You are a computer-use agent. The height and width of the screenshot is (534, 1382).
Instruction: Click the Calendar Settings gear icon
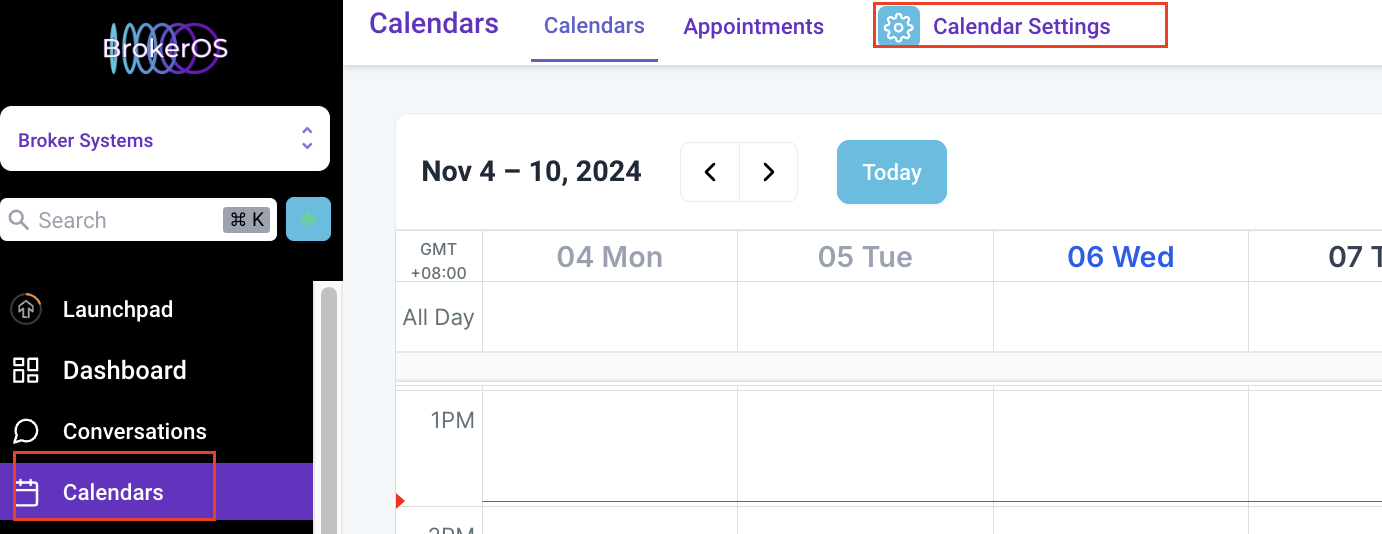coord(899,27)
